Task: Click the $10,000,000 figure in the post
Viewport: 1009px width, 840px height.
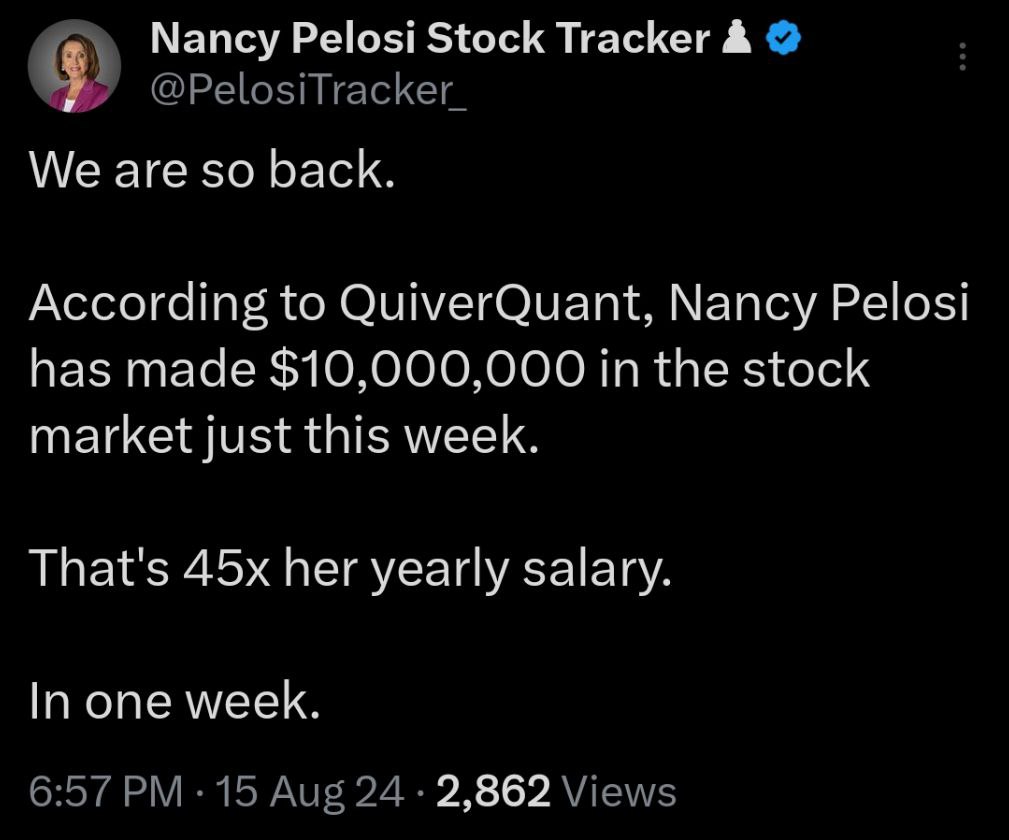Action: pyautogui.click(x=427, y=369)
